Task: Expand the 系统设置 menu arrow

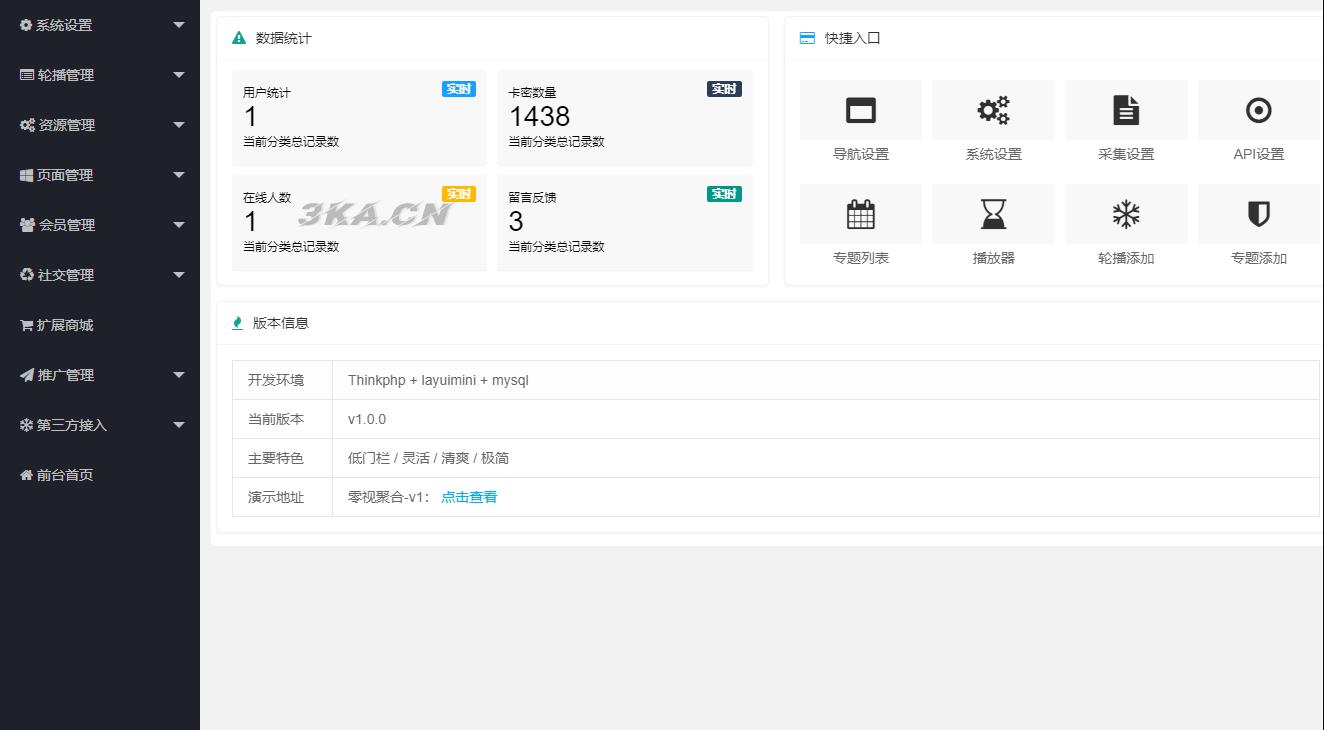Action: [179, 25]
